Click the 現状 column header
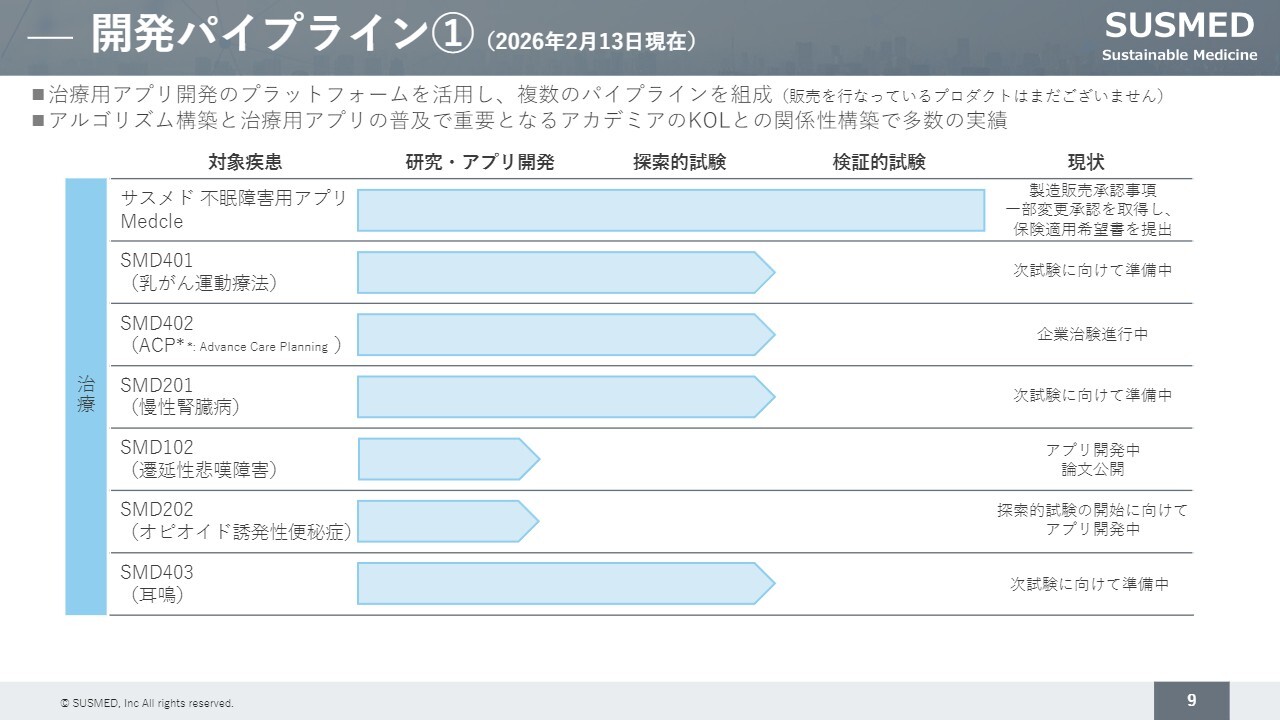This screenshot has width=1280, height=720. pos(1086,162)
